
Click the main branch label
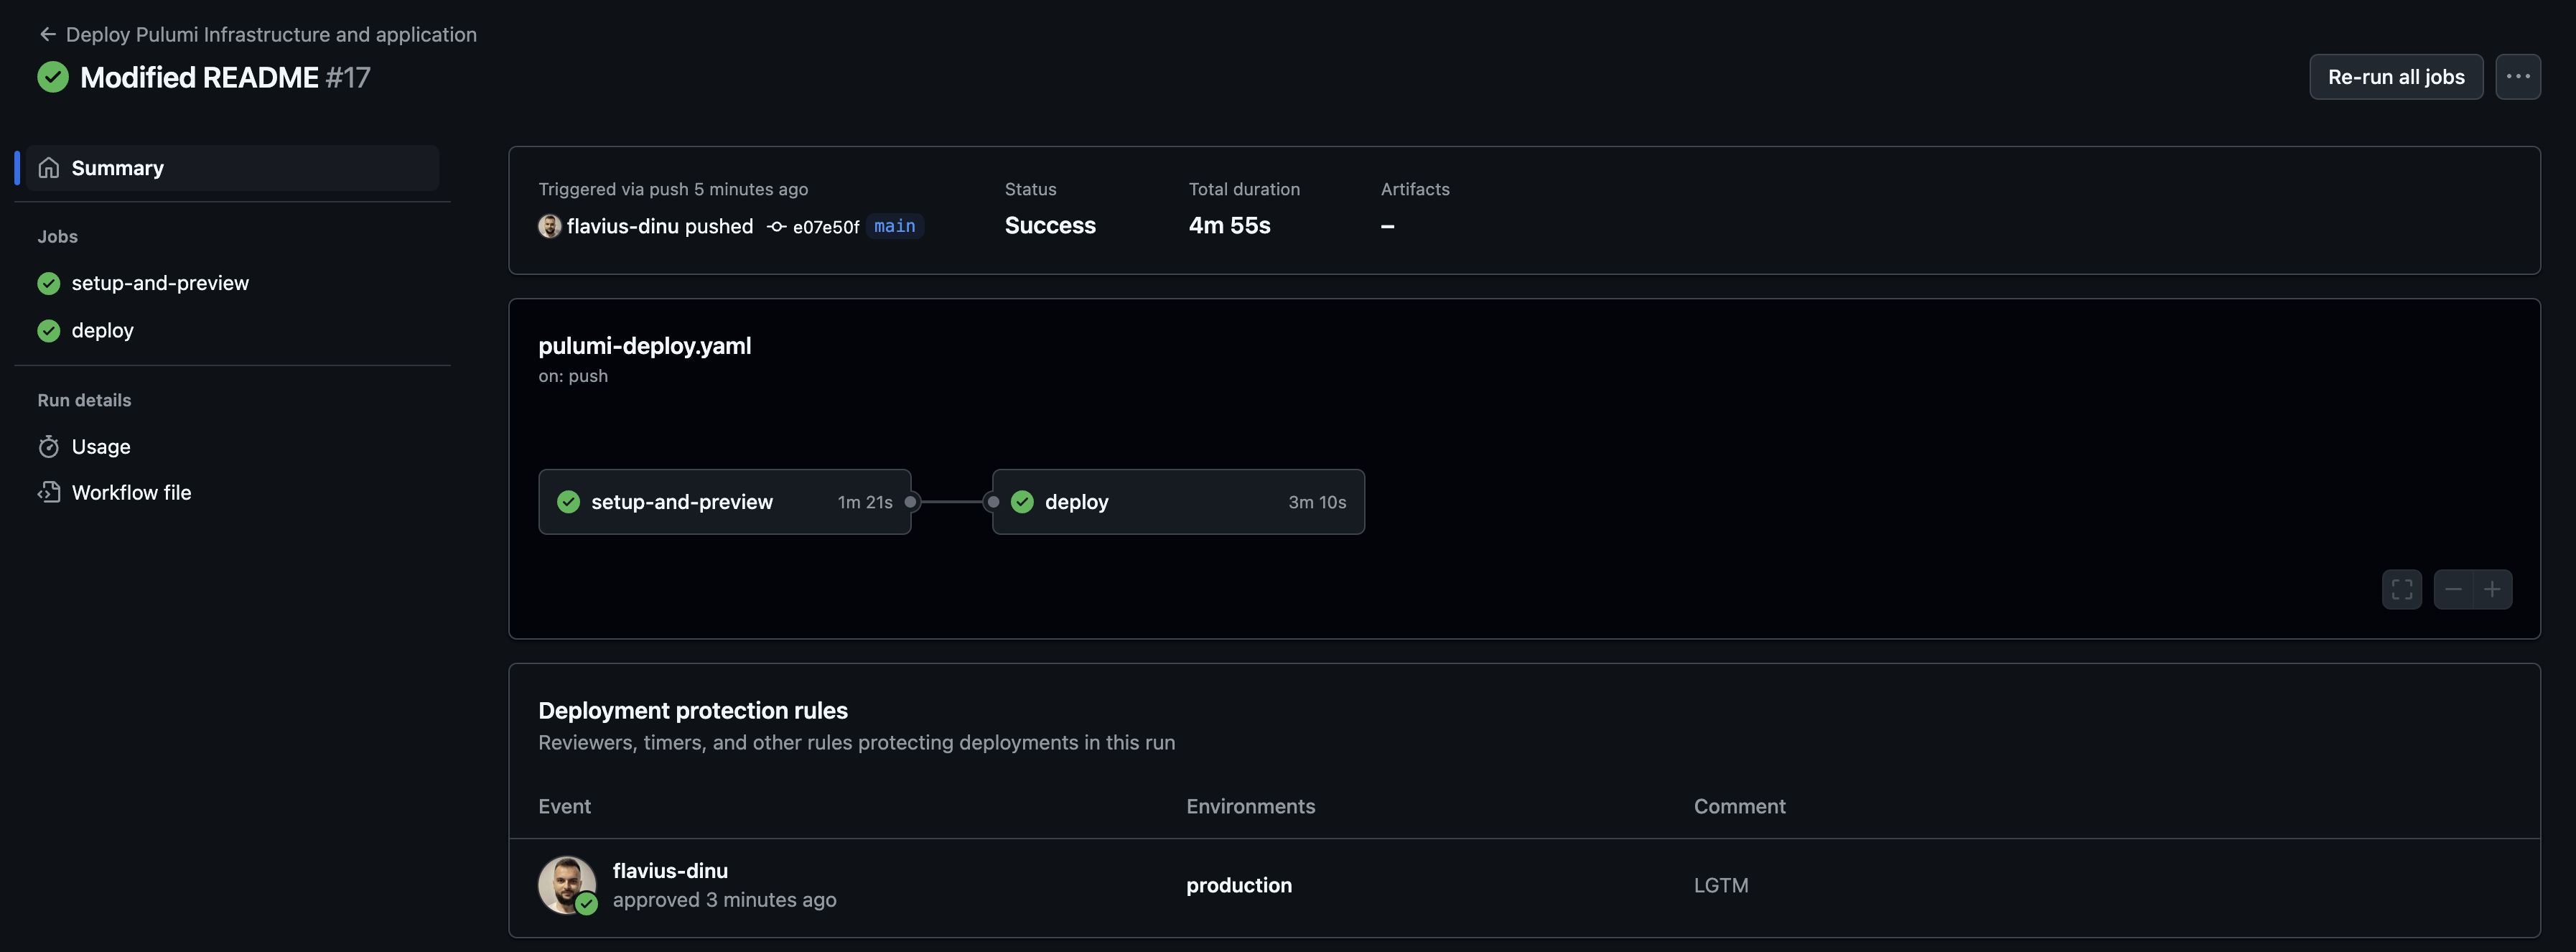895,226
